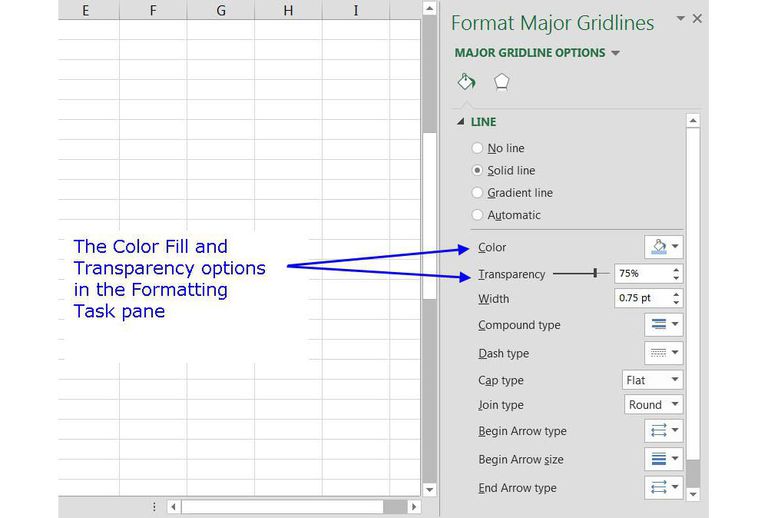The image size is (768, 518).
Task: Close the Format Major Gridlines pane
Action: [697, 19]
